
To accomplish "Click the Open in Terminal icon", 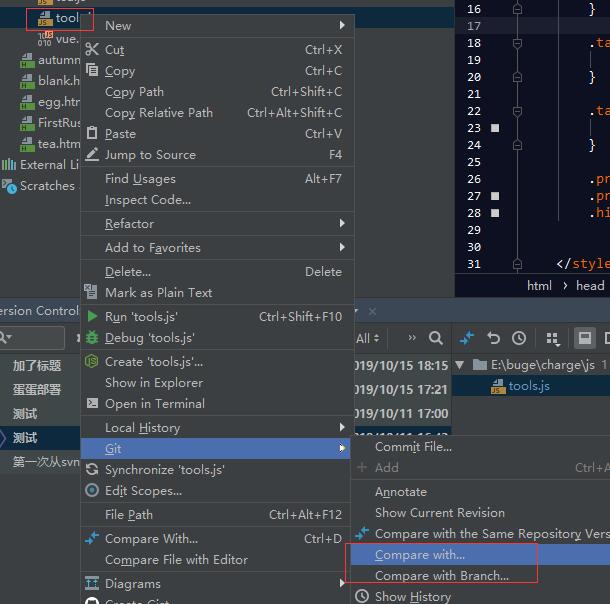I will click(x=92, y=403).
